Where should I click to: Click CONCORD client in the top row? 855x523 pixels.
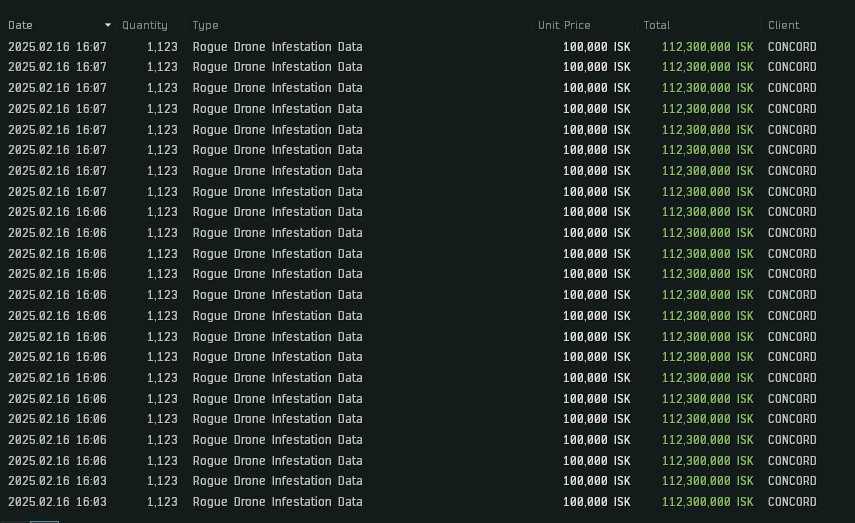(x=792, y=47)
